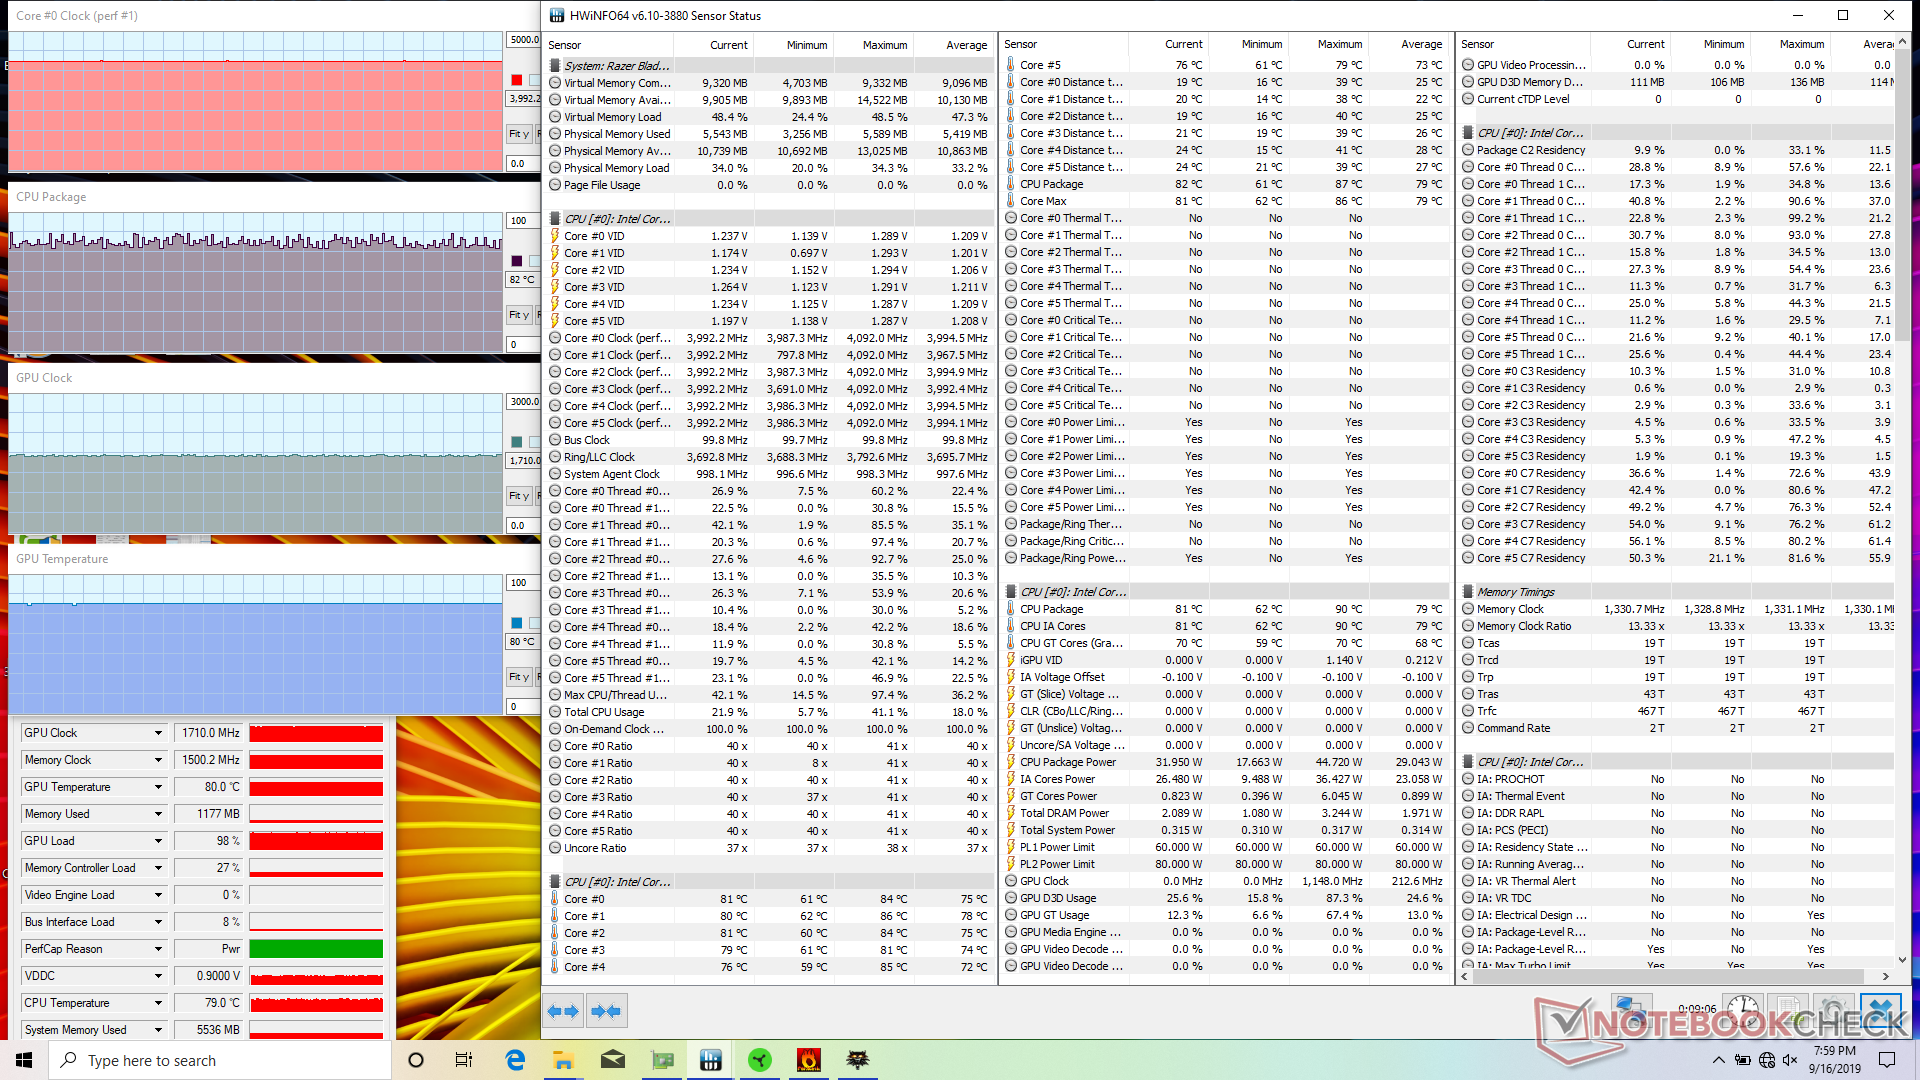This screenshot has width=1920, height=1080.
Task: Click the clock reset timer icon
Action: [1744, 1011]
